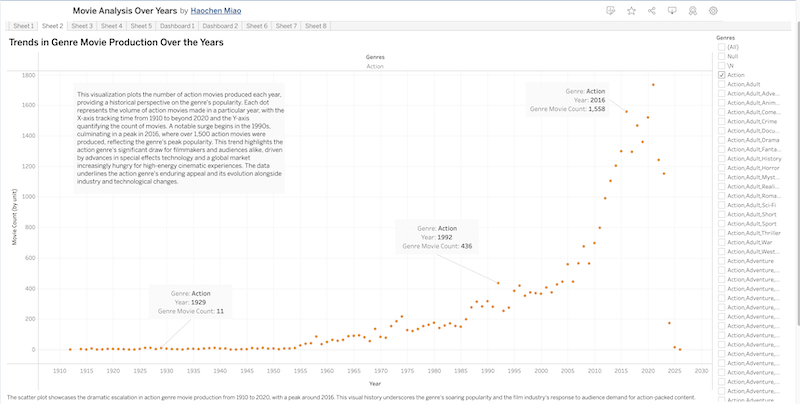Screen dimensions: 800x404
Task: Open the Dashboard 1 tab
Action: pos(176,25)
